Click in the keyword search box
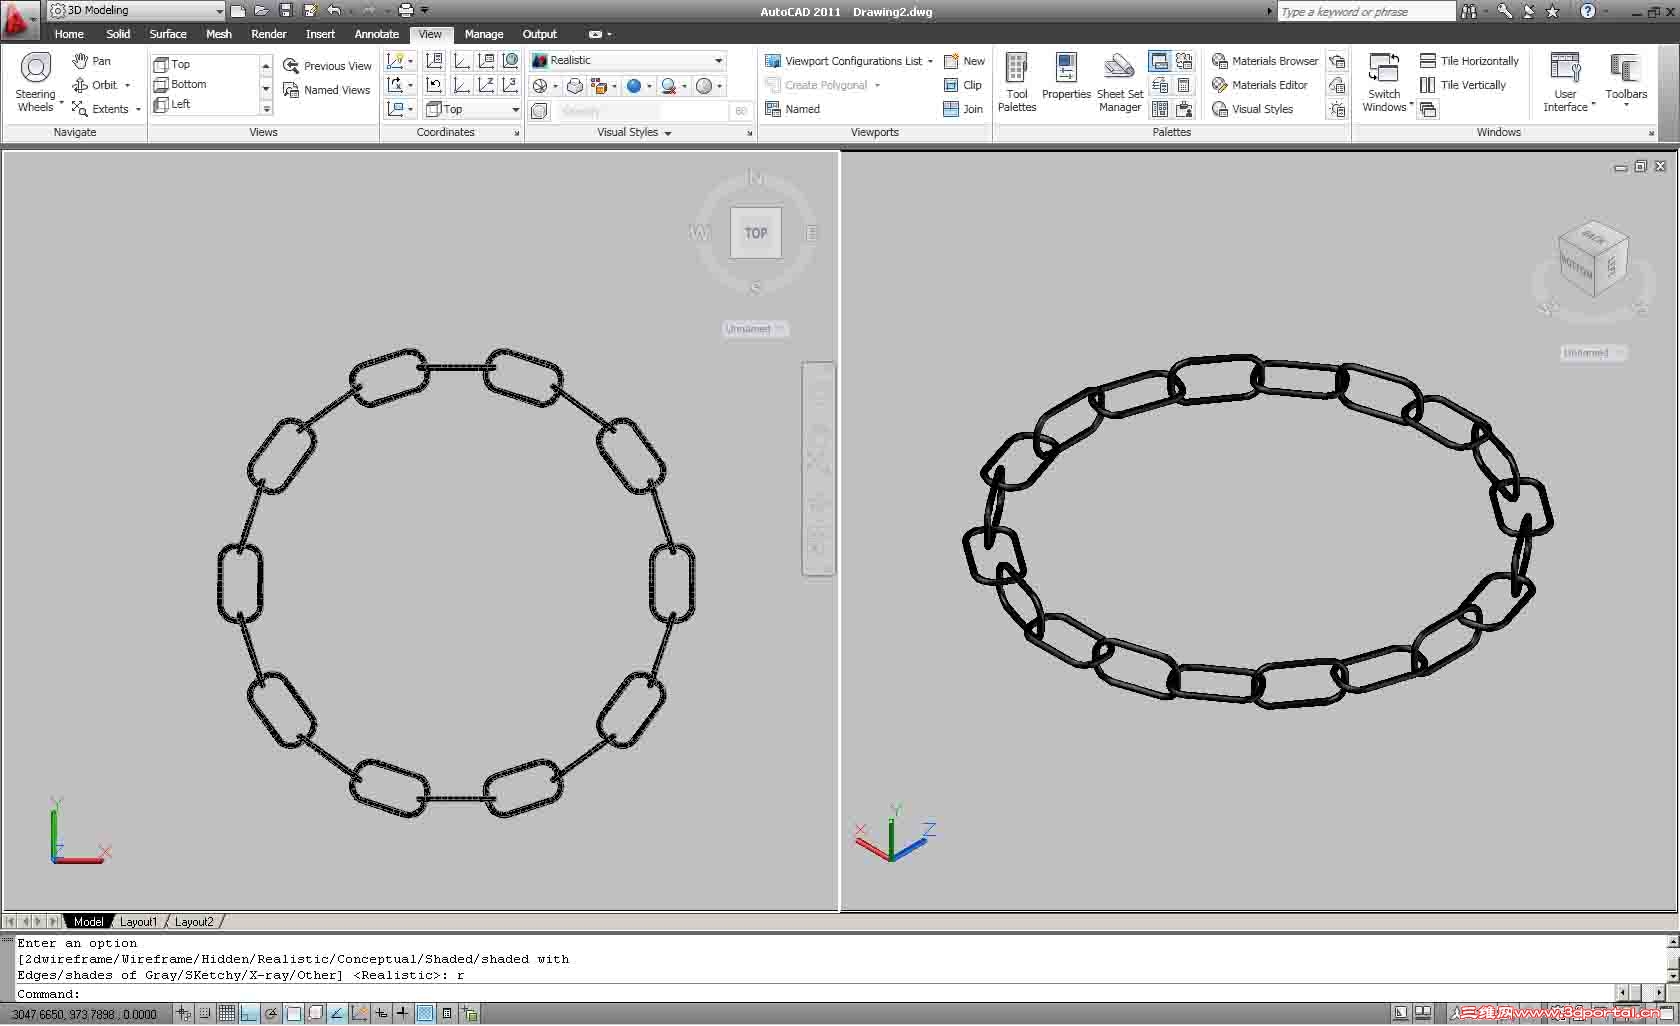The height and width of the screenshot is (1026, 1680). pos(1366,12)
